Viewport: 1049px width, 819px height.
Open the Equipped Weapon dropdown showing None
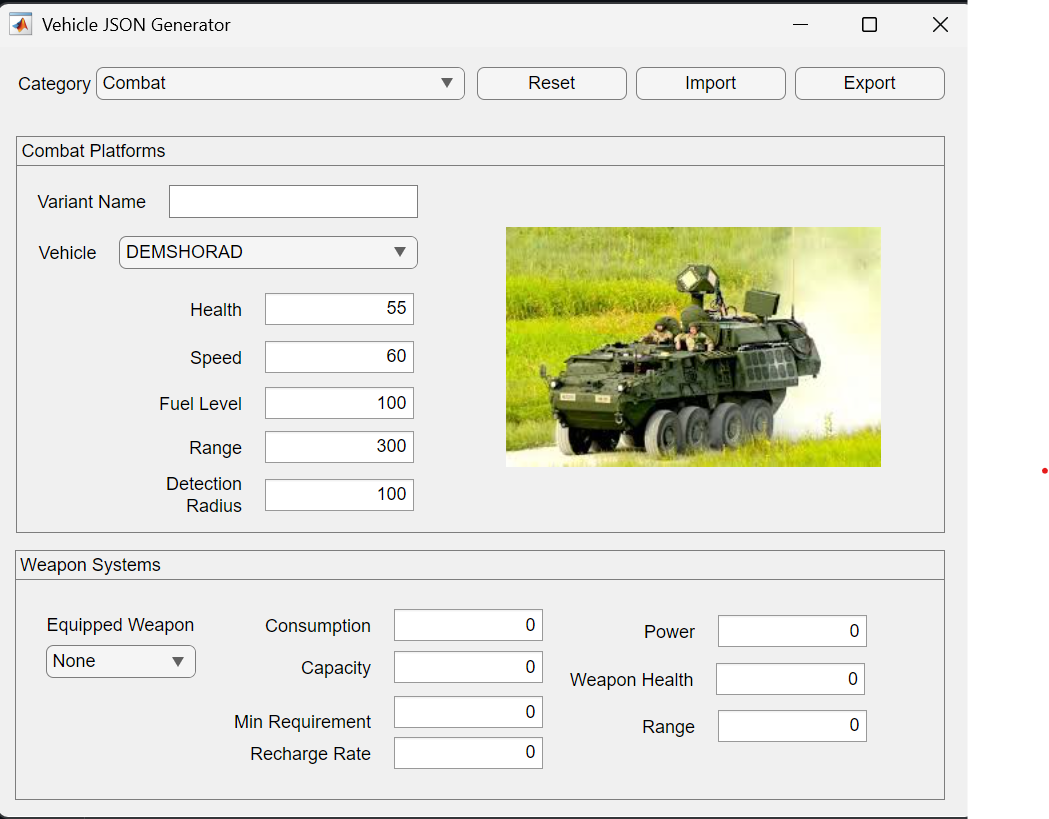(120, 661)
